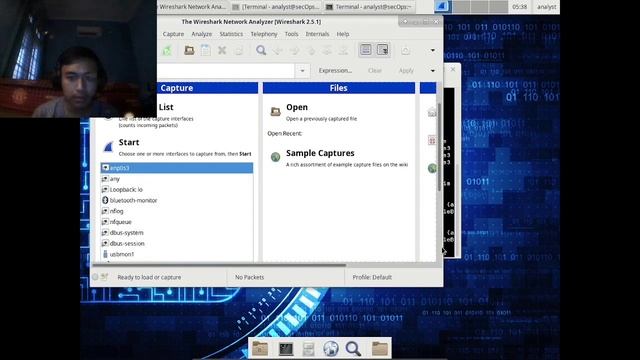The image size is (640, 360).
Task: Click the Expression... button
Action: (x=335, y=71)
